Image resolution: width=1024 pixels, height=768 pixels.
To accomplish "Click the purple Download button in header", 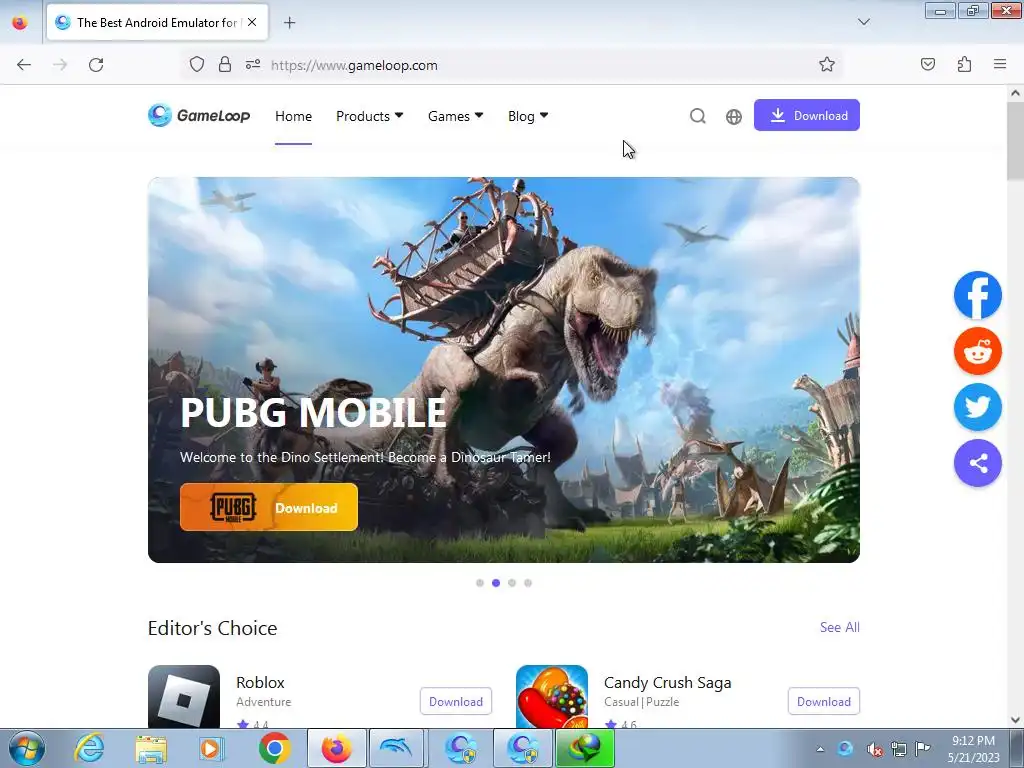I will (x=807, y=115).
